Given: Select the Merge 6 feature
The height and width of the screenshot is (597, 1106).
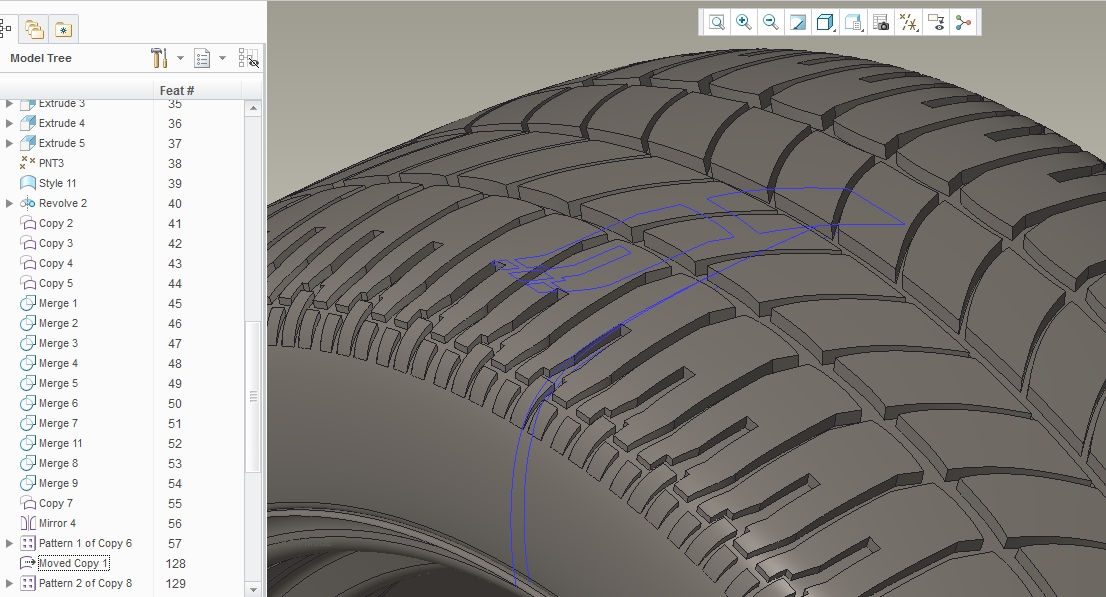Looking at the screenshot, I should point(59,403).
